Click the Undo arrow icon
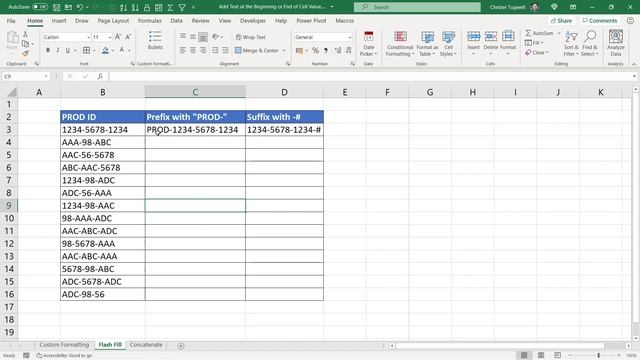The image size is (640, 360). [x=80, y=7]
